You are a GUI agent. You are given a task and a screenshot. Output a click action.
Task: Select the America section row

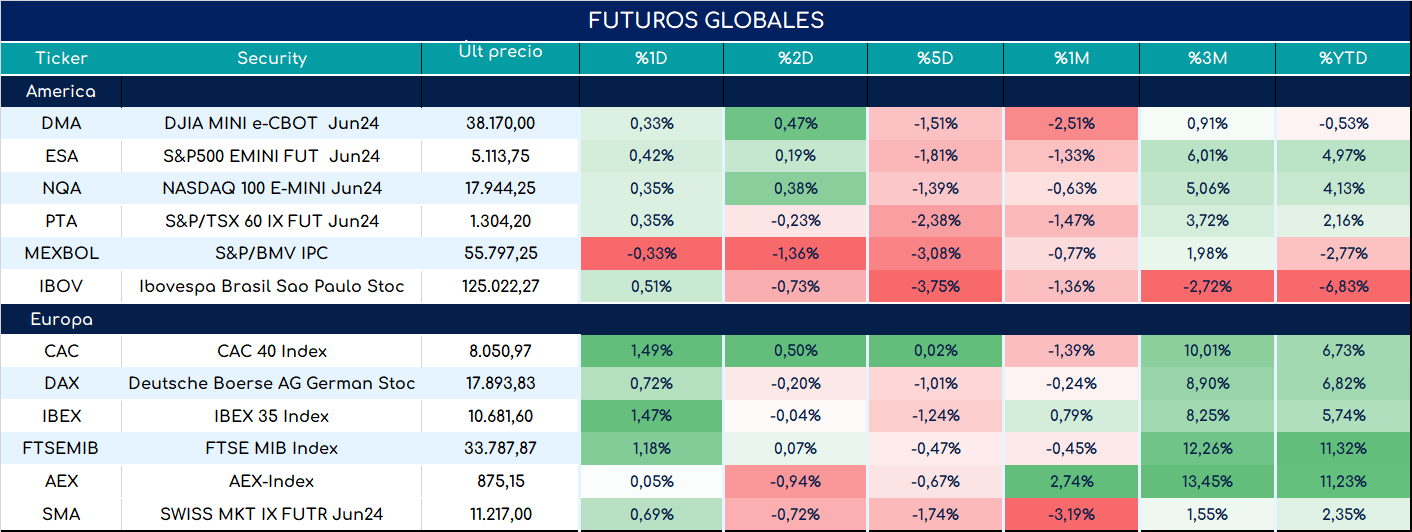[706, 91]
